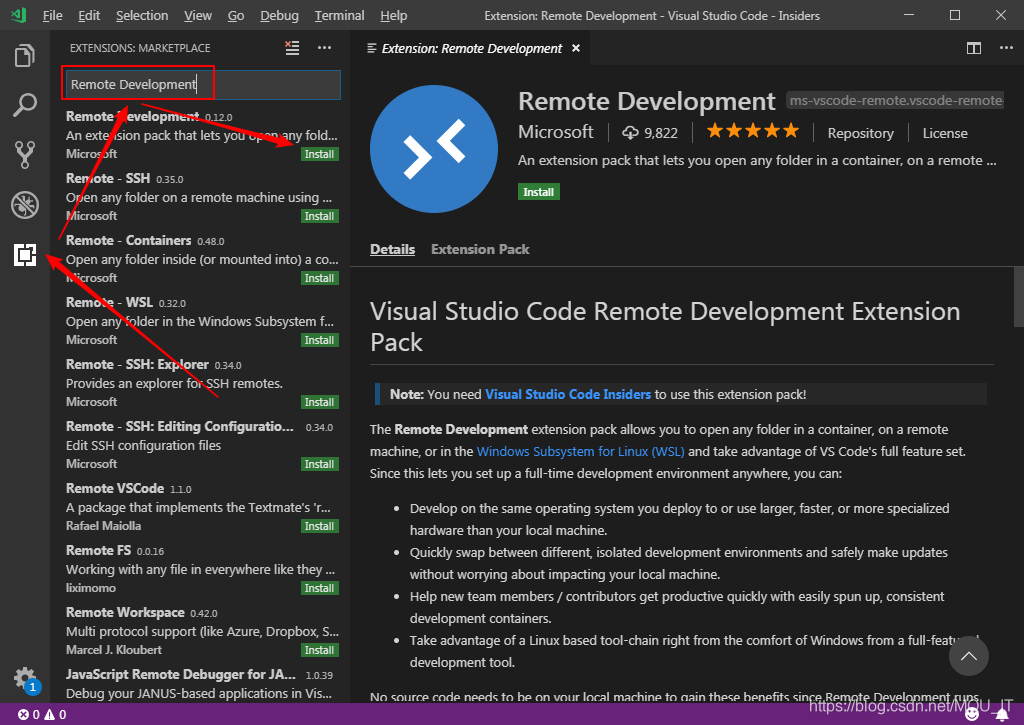
Task: Select JavaScript Remote Debugger for JANUS entry
Action: pyautogui.click(x=200, y=683)
